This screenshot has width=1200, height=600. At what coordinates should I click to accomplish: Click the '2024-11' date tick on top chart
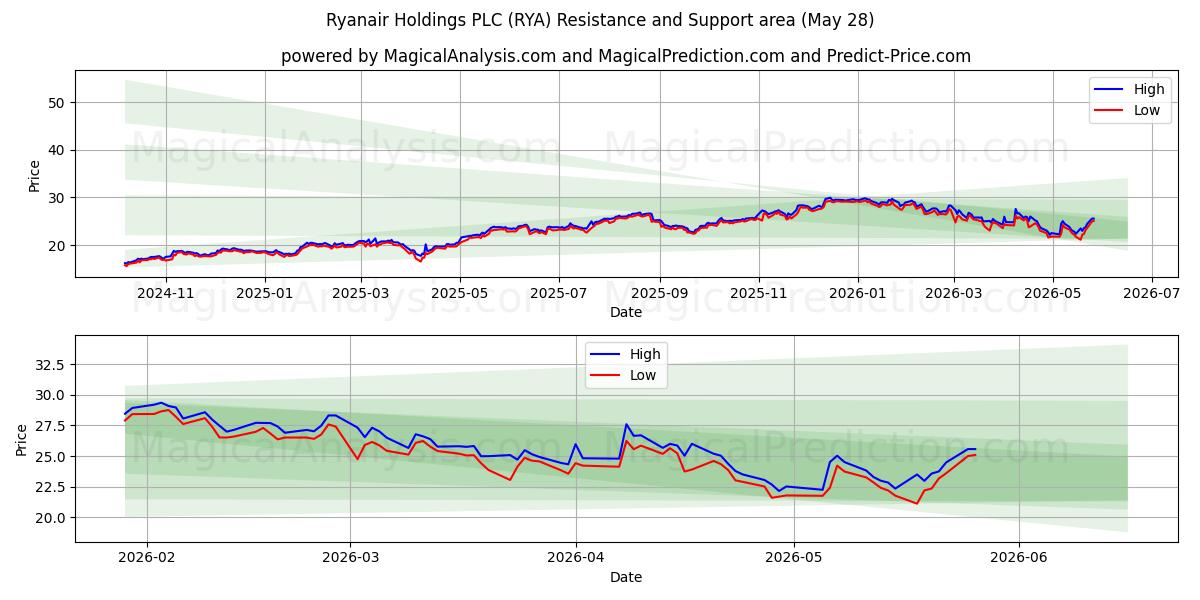click(x=165, y=293)
